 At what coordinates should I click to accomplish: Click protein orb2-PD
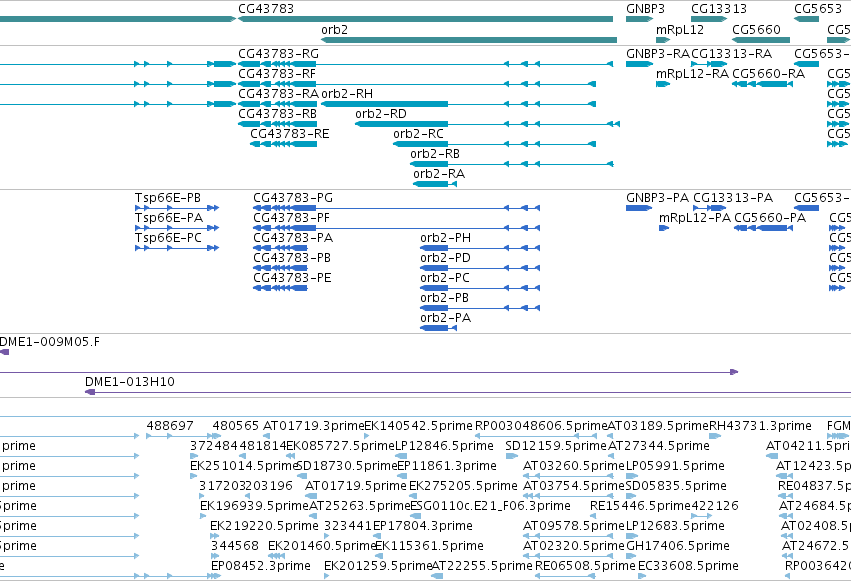pyautogui.click(x=446, y=258)
